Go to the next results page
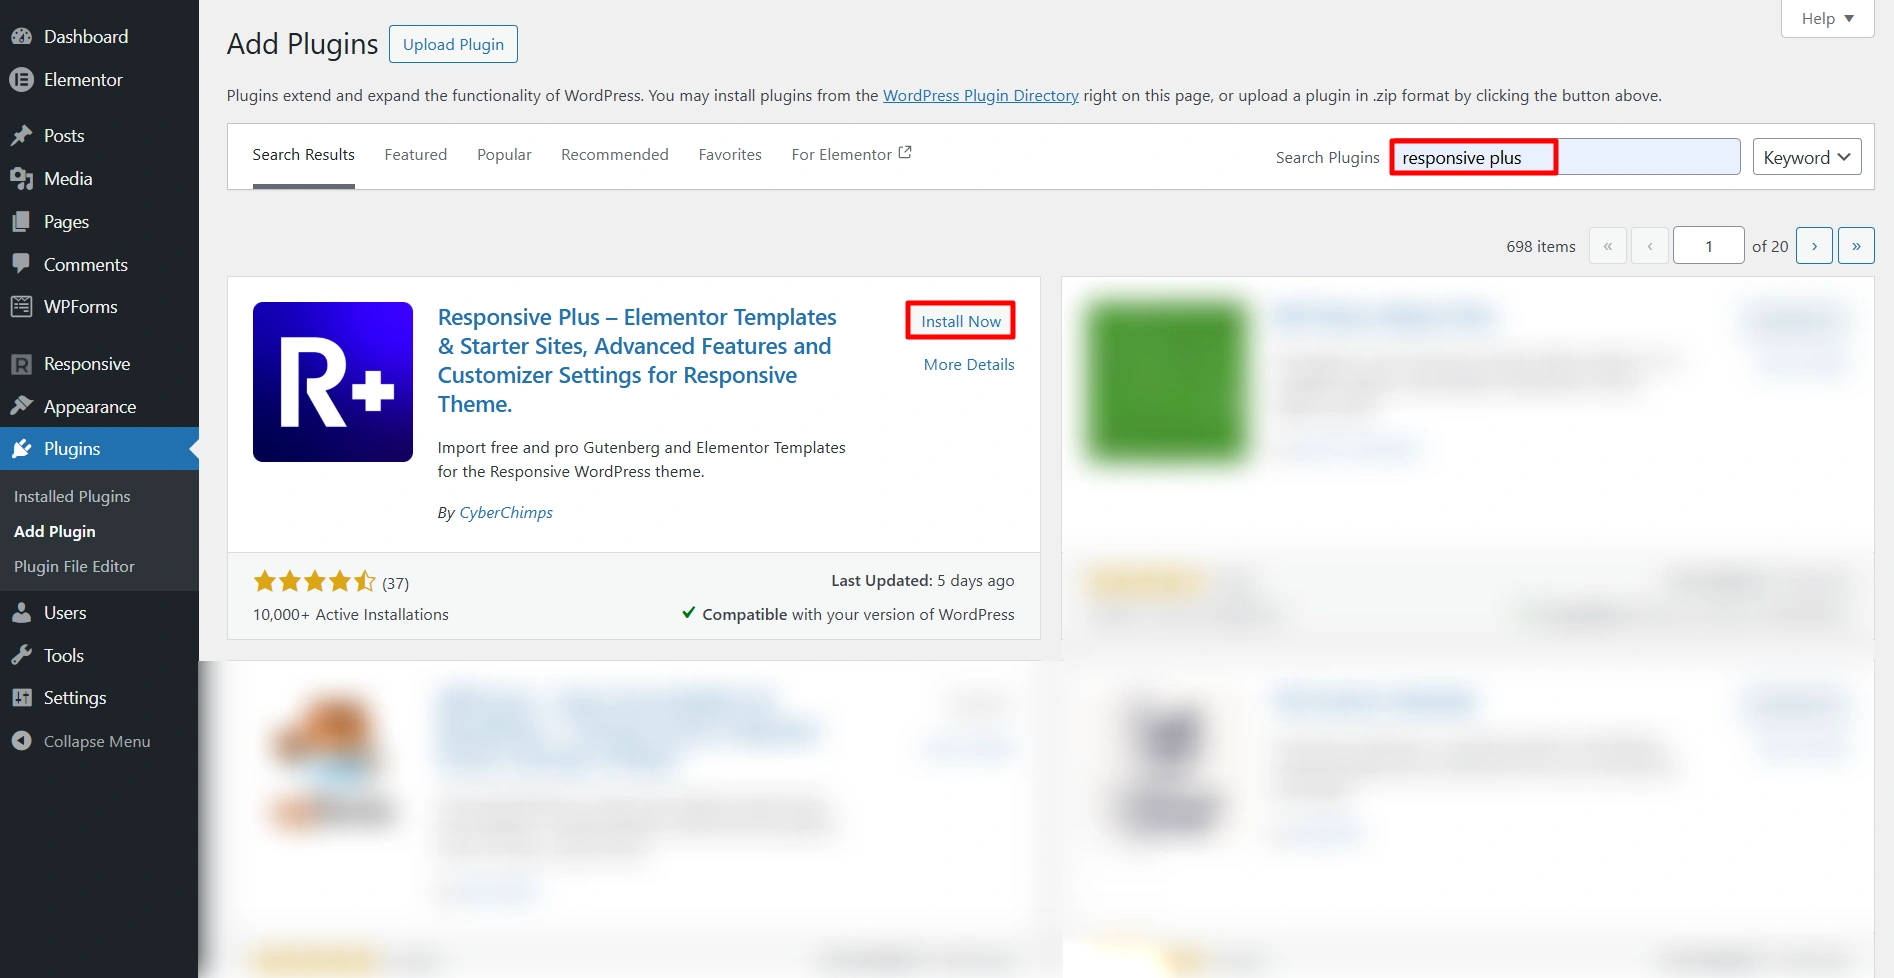This screenshot has width=1894, height=978. [1814, 246]
